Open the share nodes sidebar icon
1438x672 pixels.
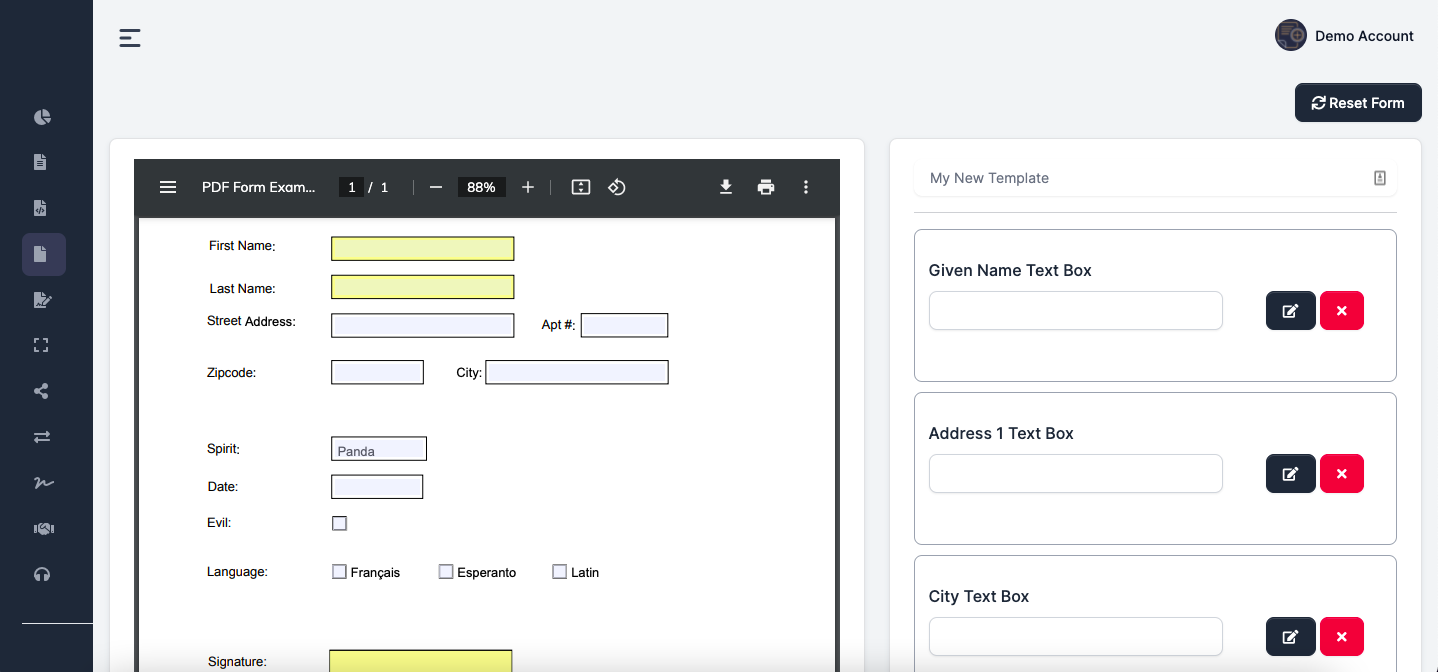pos(41,391)
